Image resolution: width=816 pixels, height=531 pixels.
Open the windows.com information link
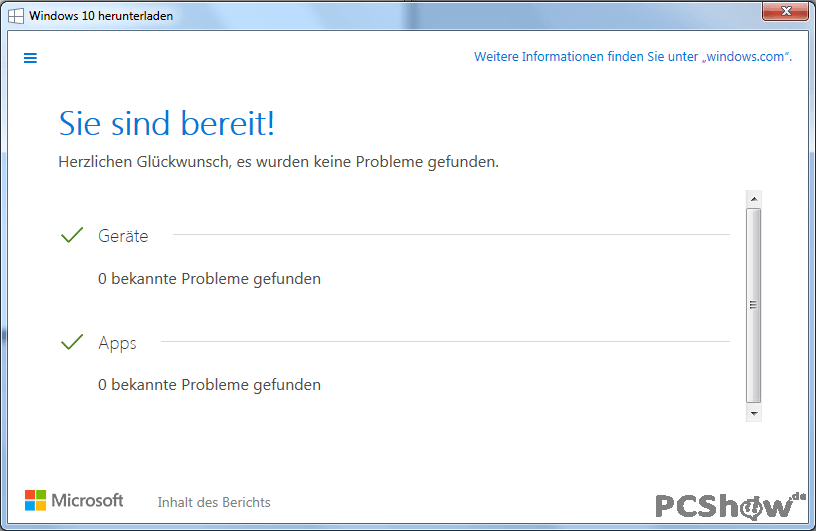coord(633,57)
